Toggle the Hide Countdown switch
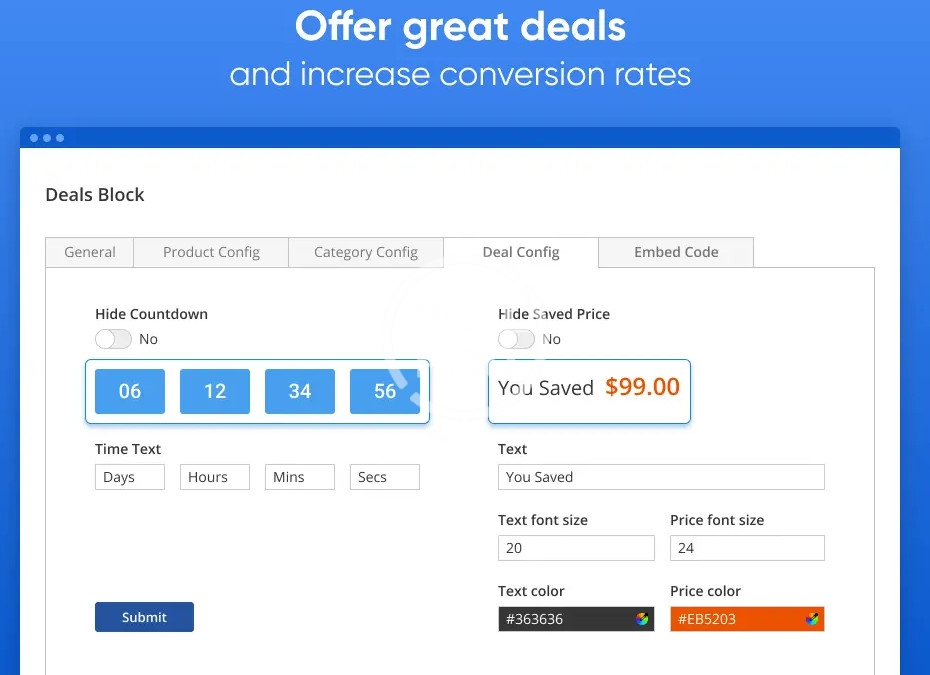Viewport: 930px width, 675px height. click(113, 339)
